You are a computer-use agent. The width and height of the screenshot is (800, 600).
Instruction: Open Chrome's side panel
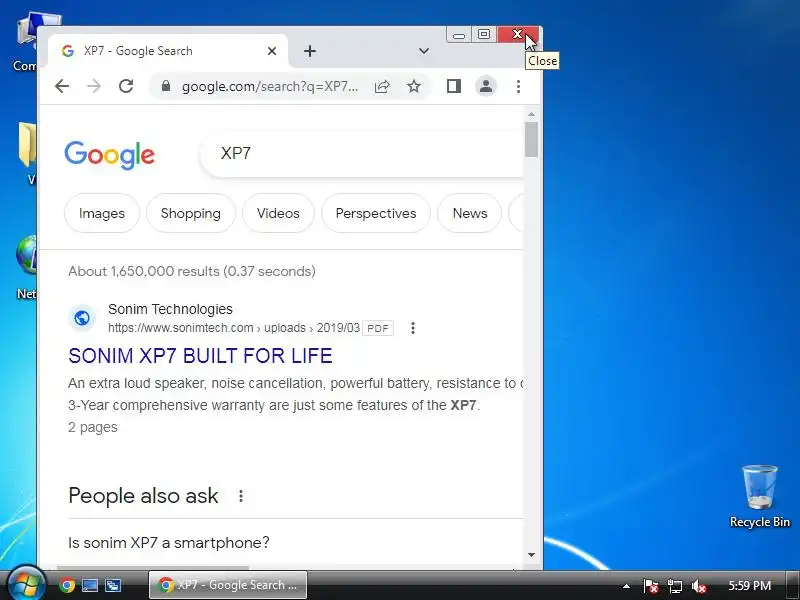[454, 86]
